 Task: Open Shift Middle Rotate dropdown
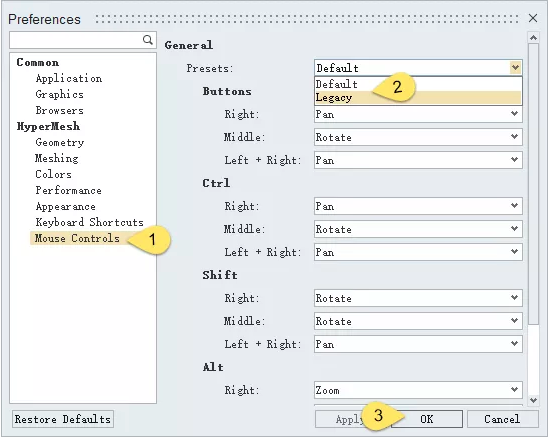coord(418,321)
